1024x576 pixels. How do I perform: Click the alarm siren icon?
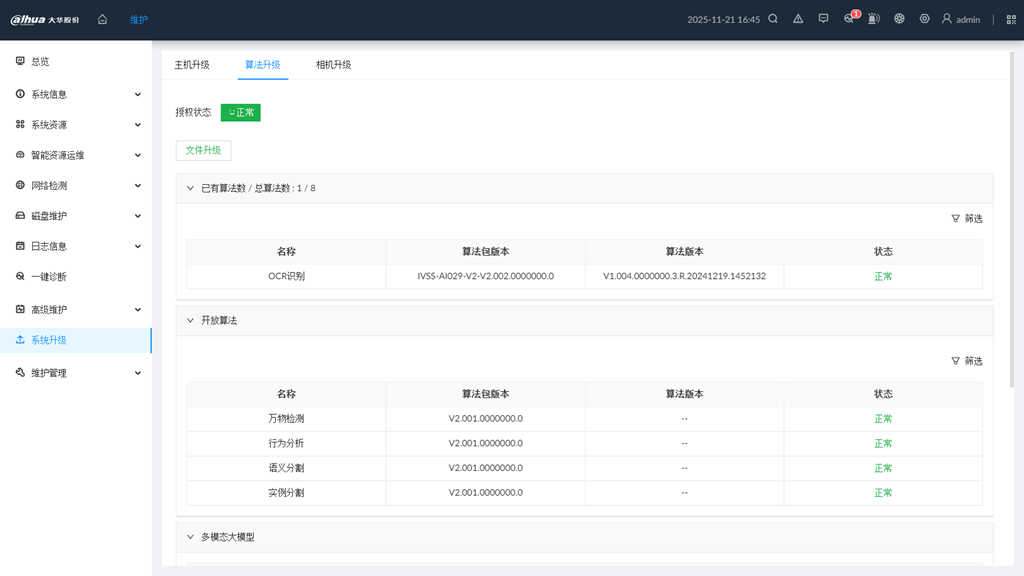874,19
